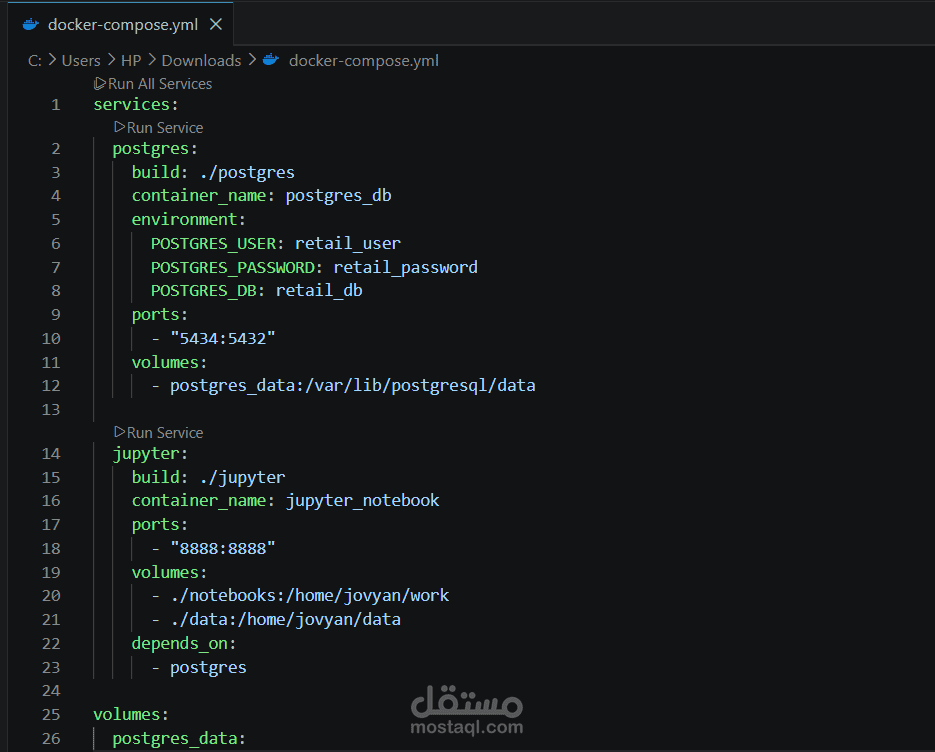
Task: Click the play icon above postgres service
Action: coord(119,127)
